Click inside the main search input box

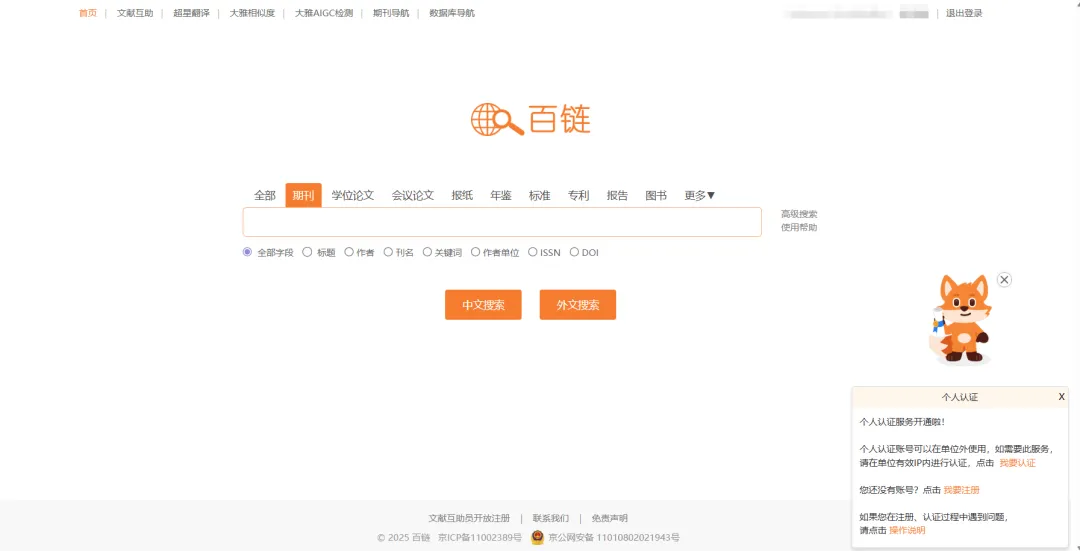501,222
